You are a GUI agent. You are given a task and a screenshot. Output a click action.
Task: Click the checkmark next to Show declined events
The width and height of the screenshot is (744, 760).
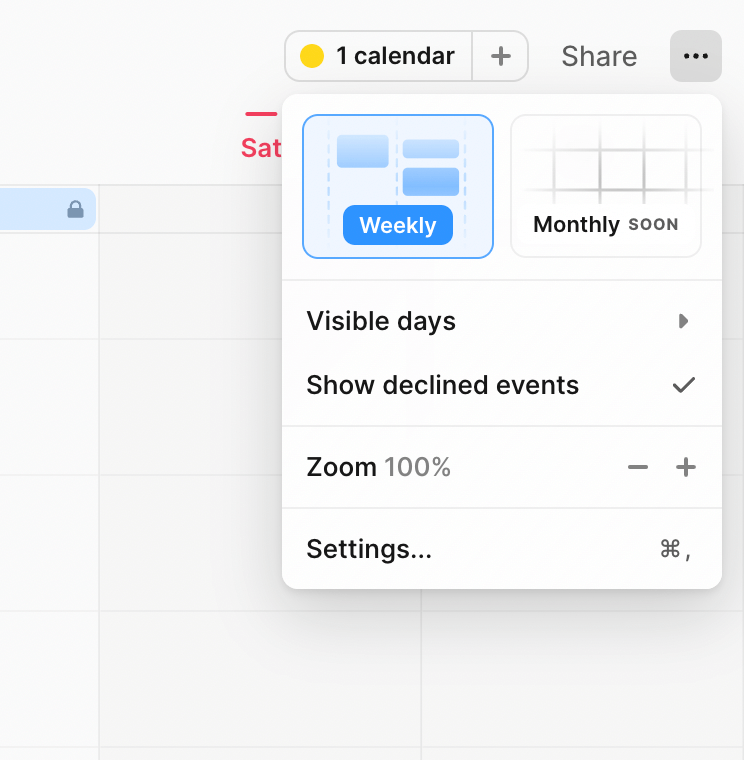(684, 385)
